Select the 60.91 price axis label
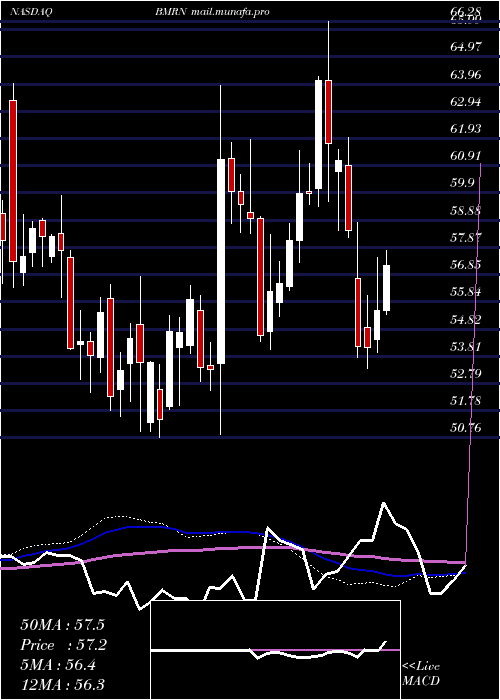Screen dimensions: 500x700 (x=466, y=155)
